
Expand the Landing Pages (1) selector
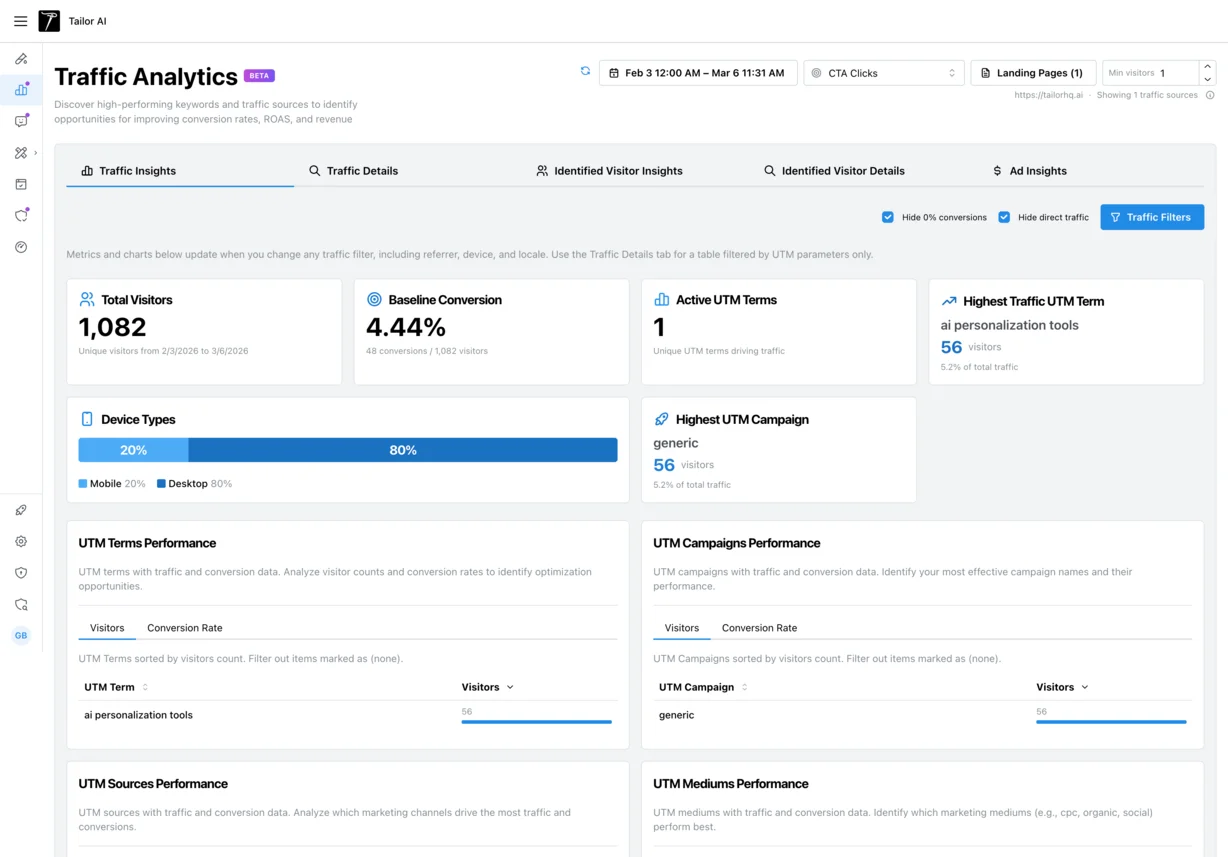point(1033,72)
